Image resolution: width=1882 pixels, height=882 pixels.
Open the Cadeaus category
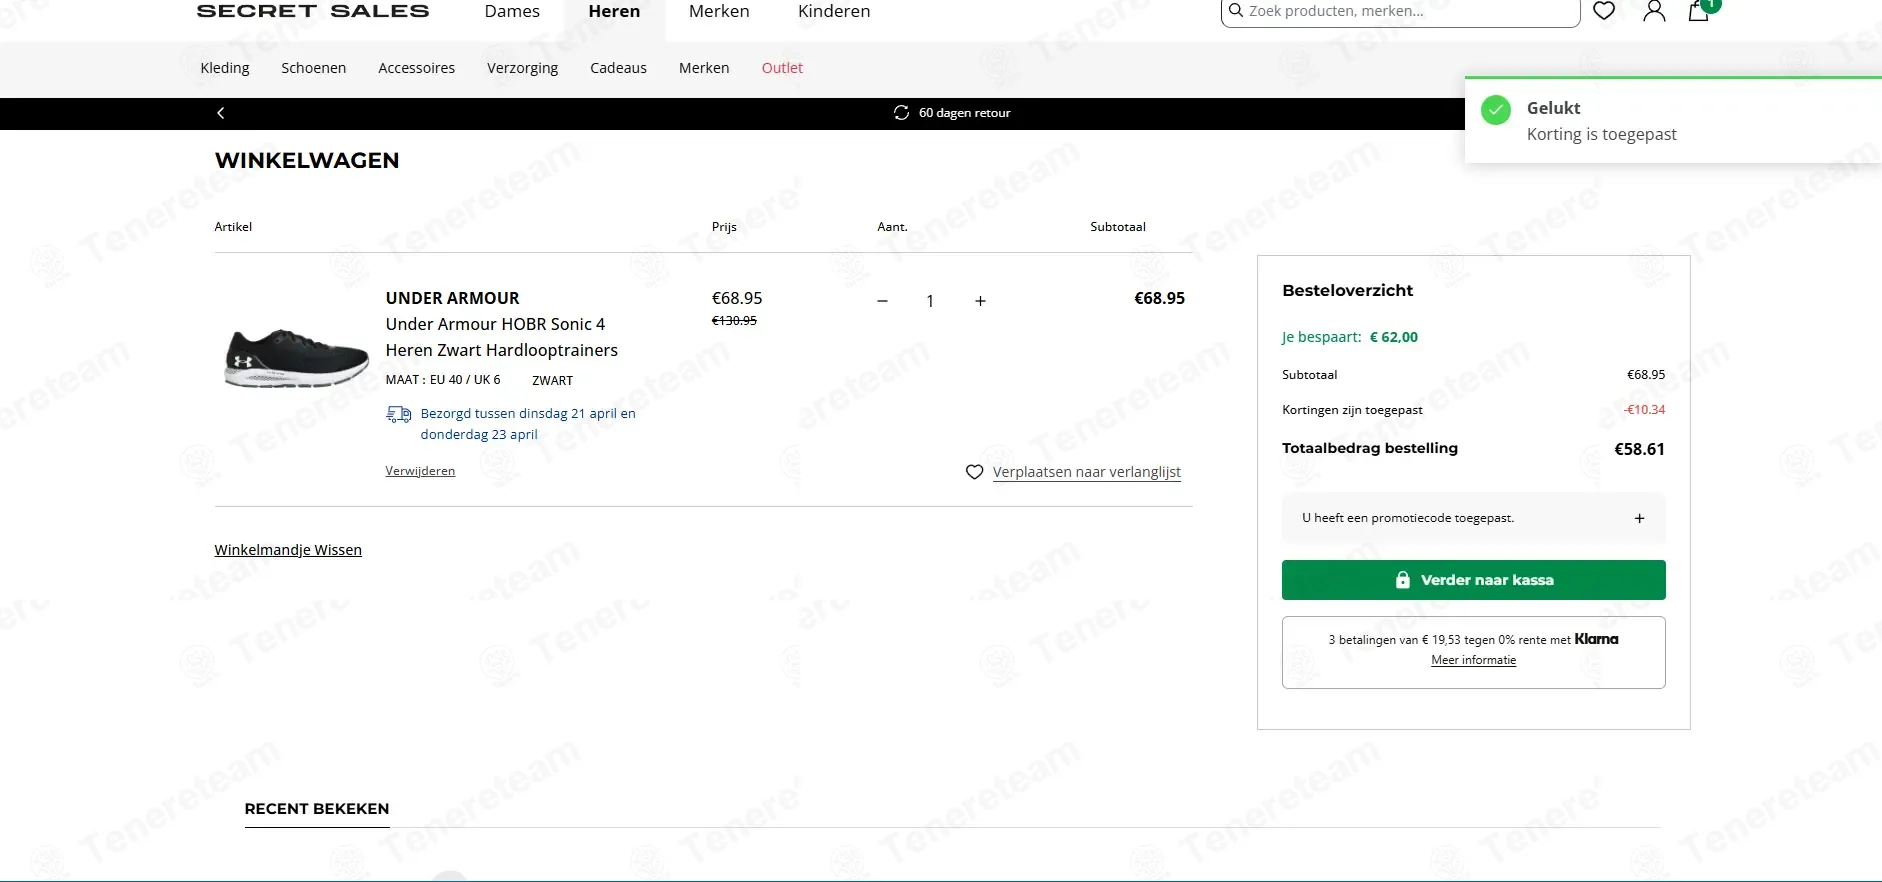coord(619,68)
